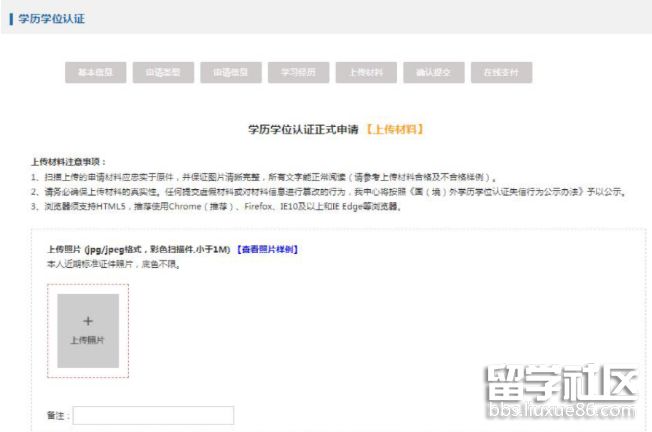Screen dimensions: 652x432
Task: Click the 备注 field label
Action: [57, 415]
